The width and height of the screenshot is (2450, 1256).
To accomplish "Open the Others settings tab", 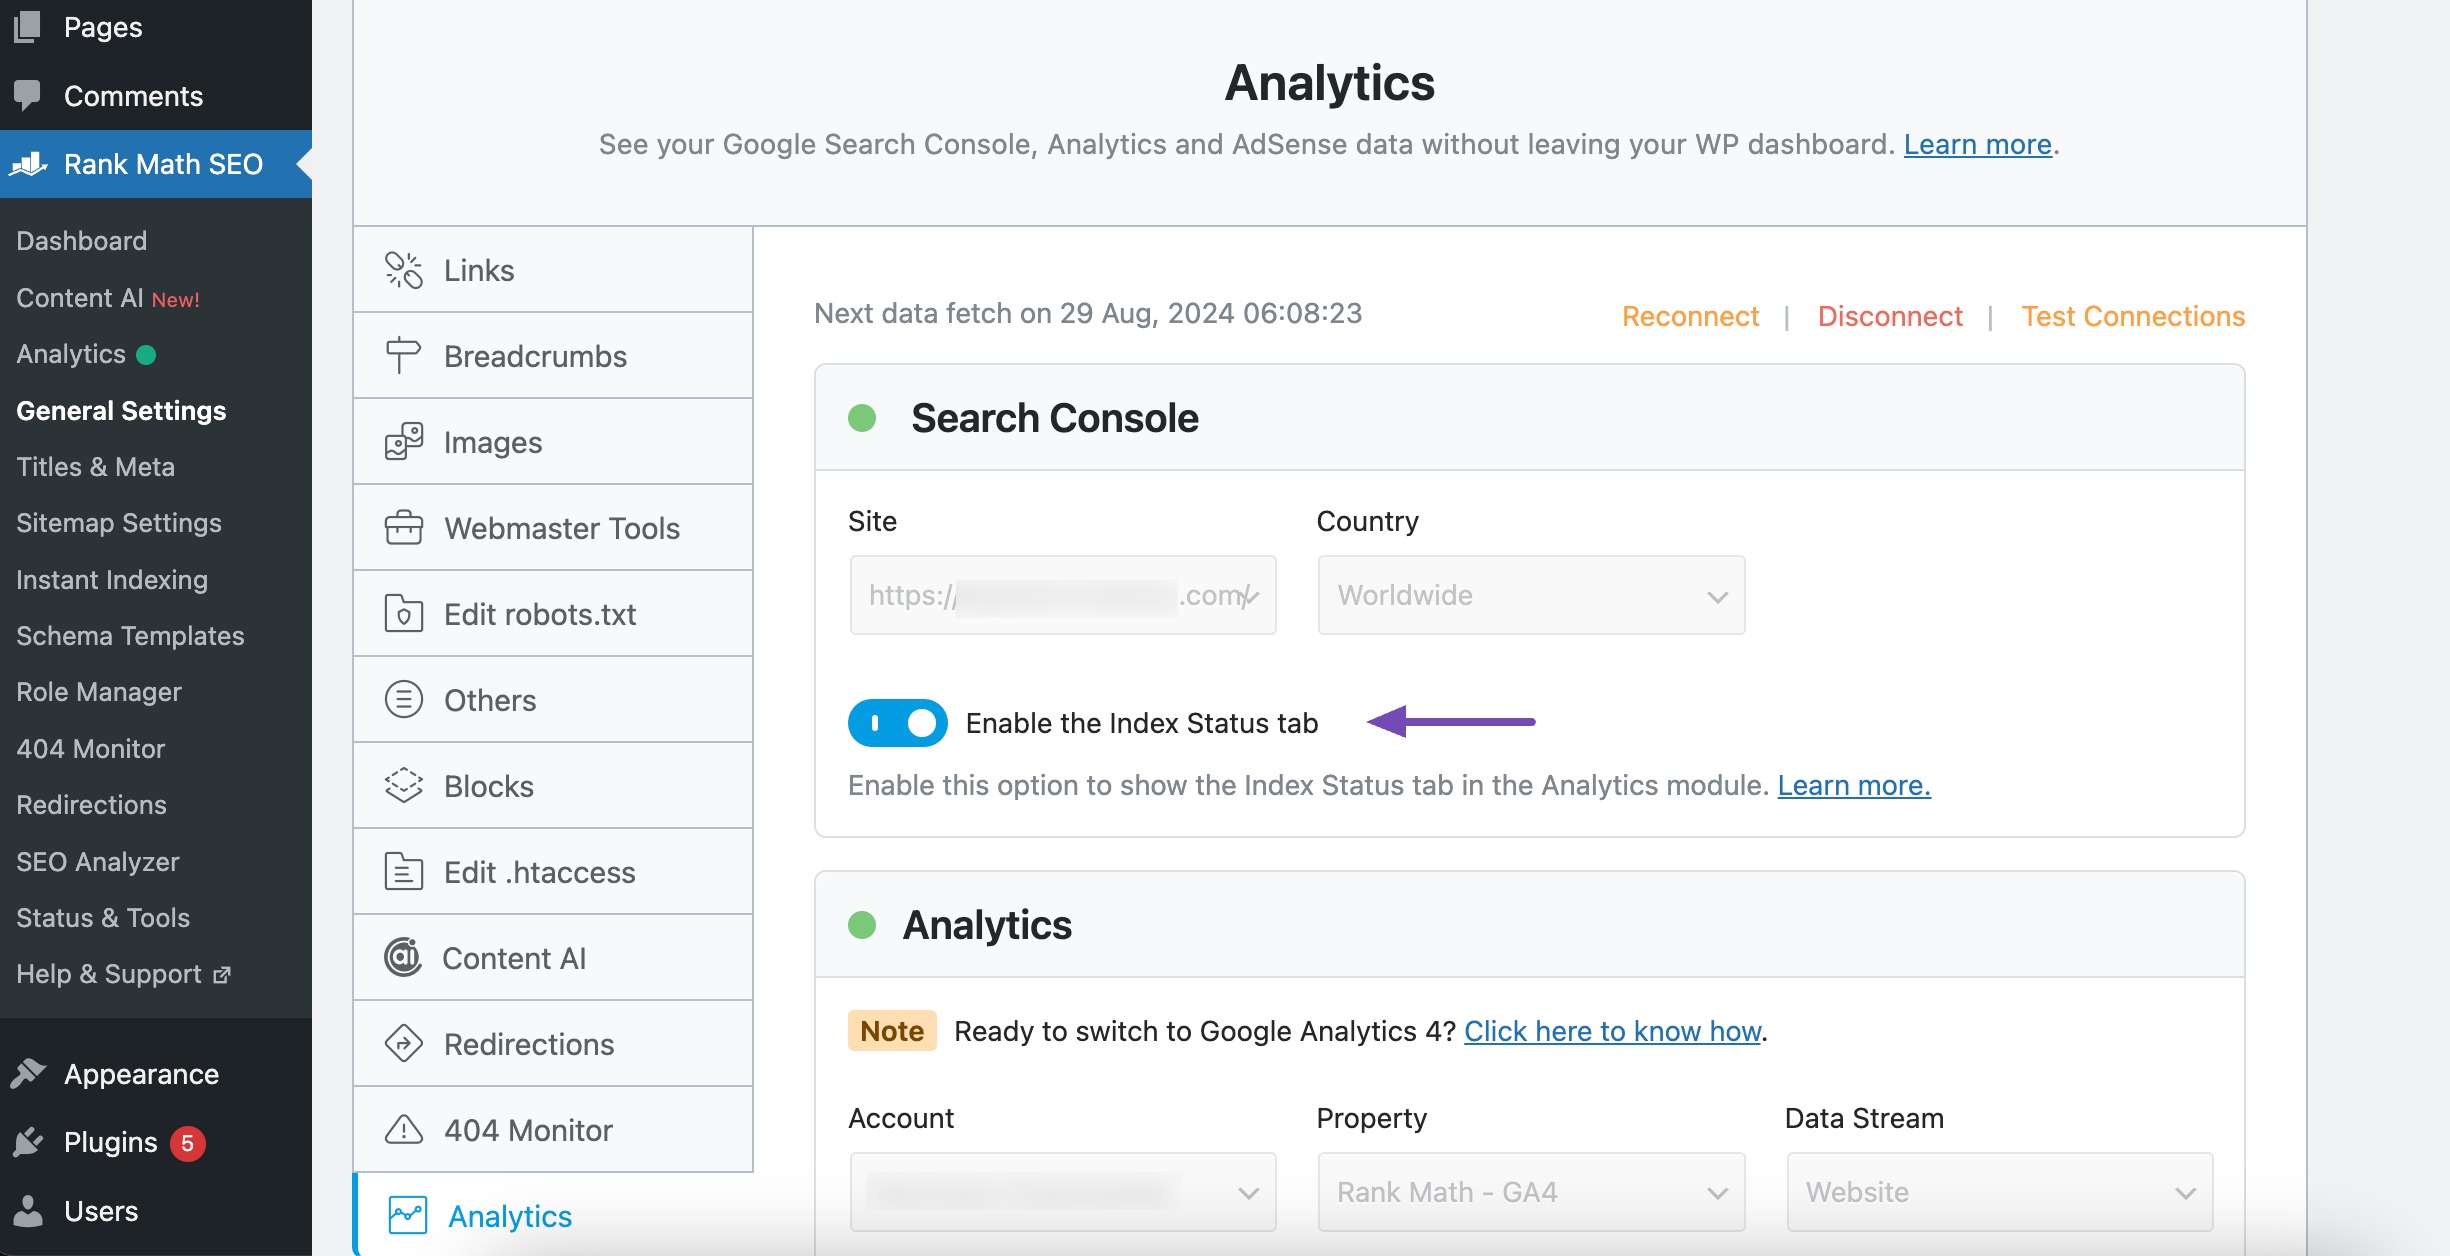I will pyautogui.click(x=553, y=700).
